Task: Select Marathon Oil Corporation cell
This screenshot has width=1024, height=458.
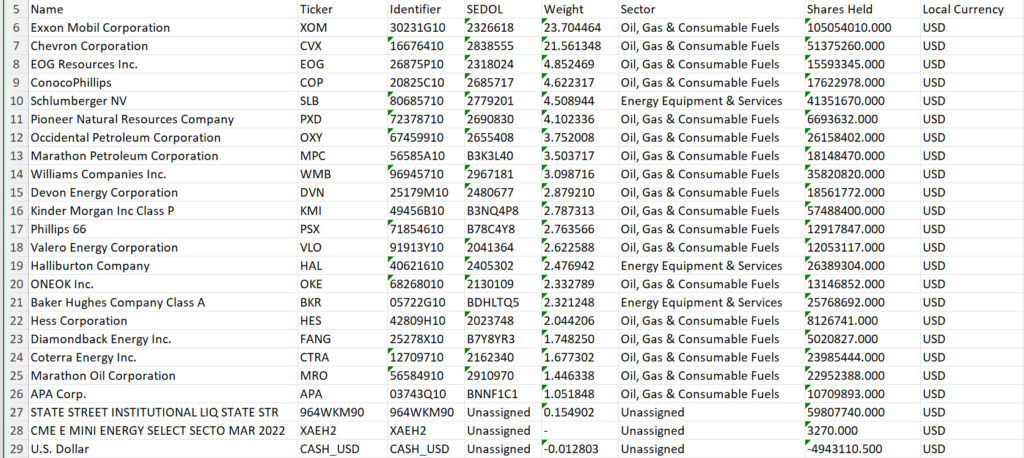Action: [x=162, y=376]
